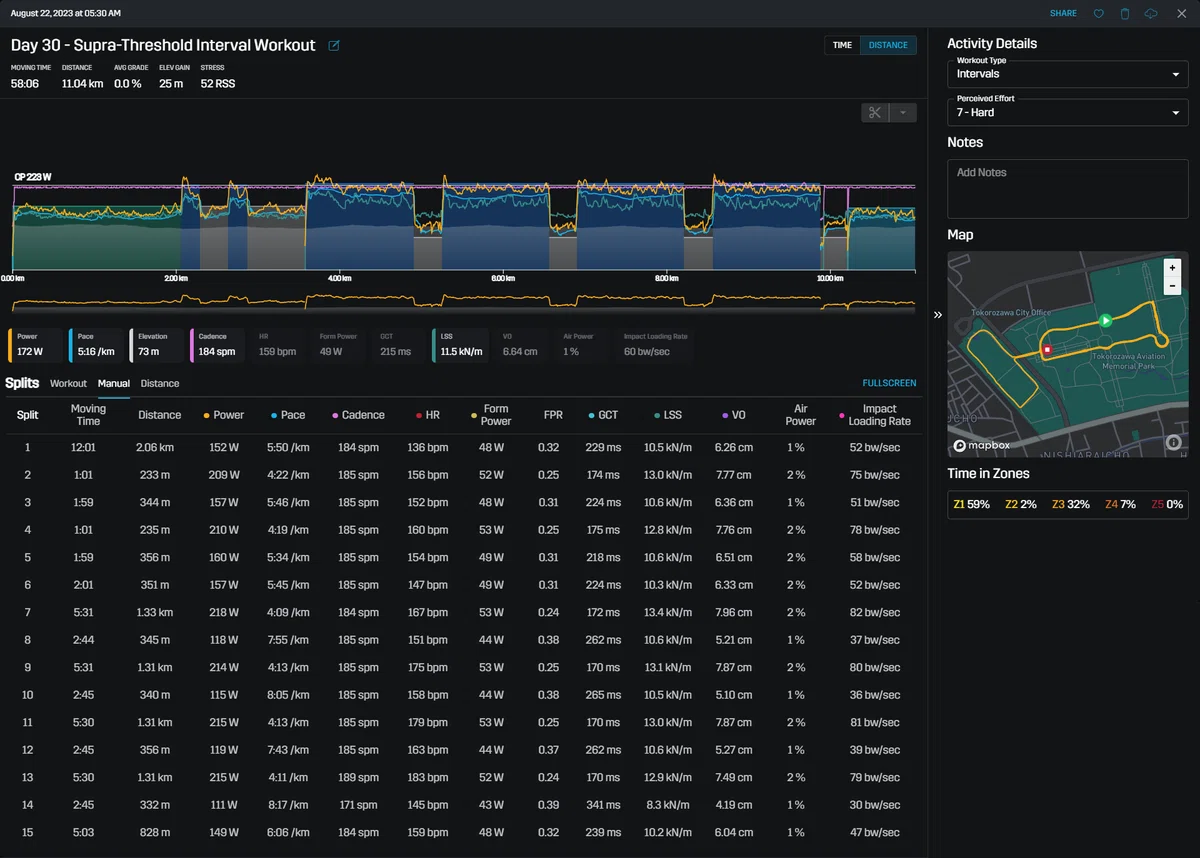Image resolution: width=1200 pixels, height=858 pixels.
Task: Open the map info icon
Action: coord(1173,443)
